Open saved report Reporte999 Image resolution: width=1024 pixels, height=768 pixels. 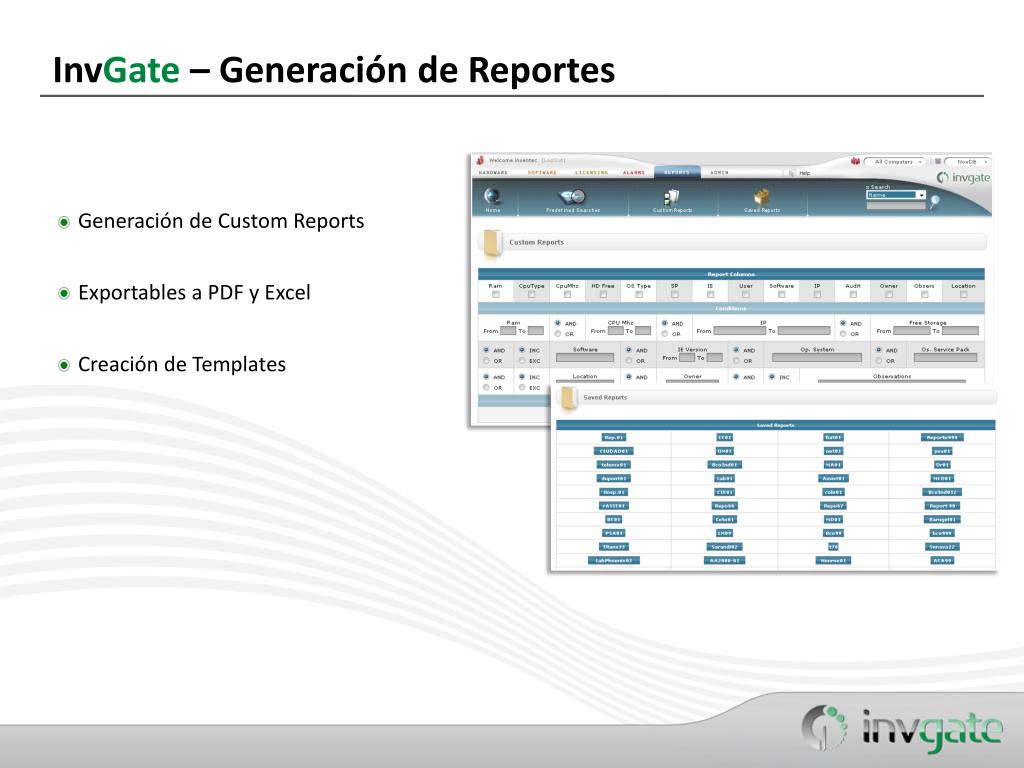(942, 438)
